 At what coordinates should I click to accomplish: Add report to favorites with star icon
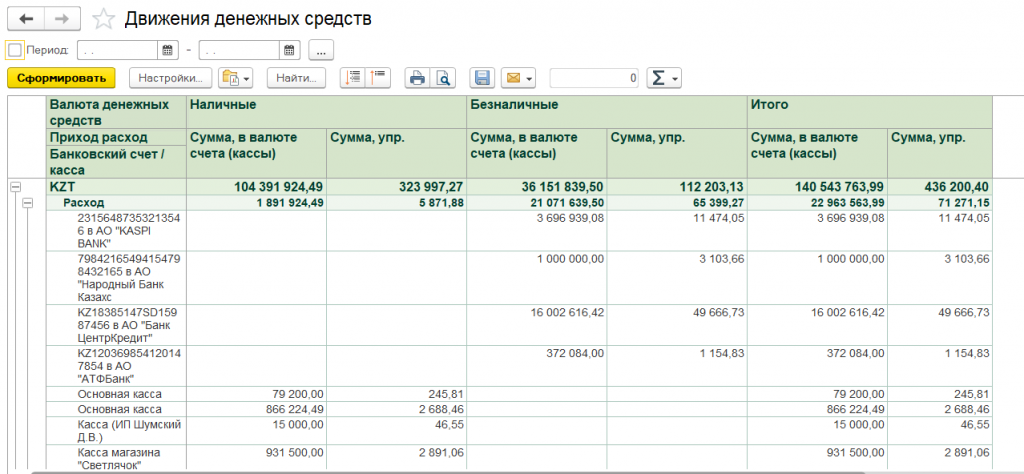(x=102, y=19)
